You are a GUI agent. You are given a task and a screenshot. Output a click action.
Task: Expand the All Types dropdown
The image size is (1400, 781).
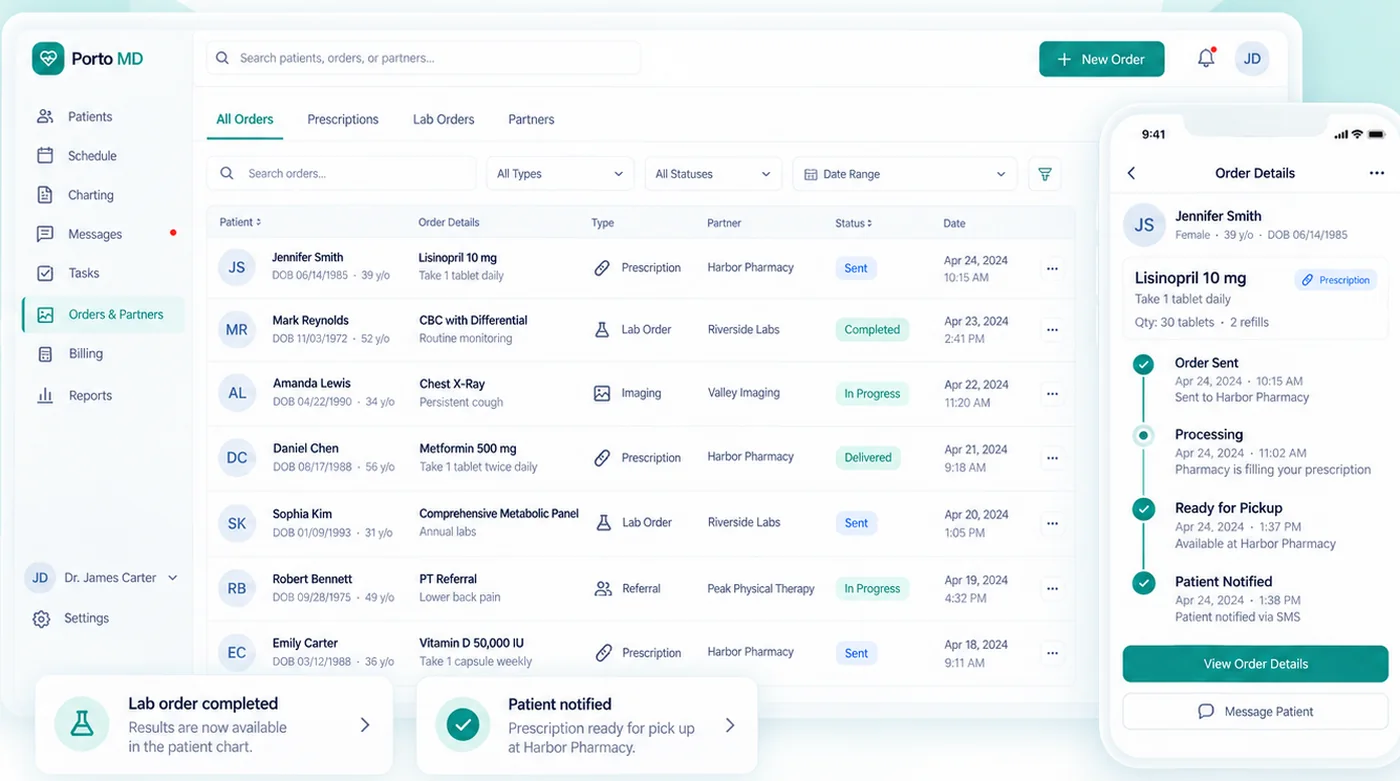(x=560, y=174)
